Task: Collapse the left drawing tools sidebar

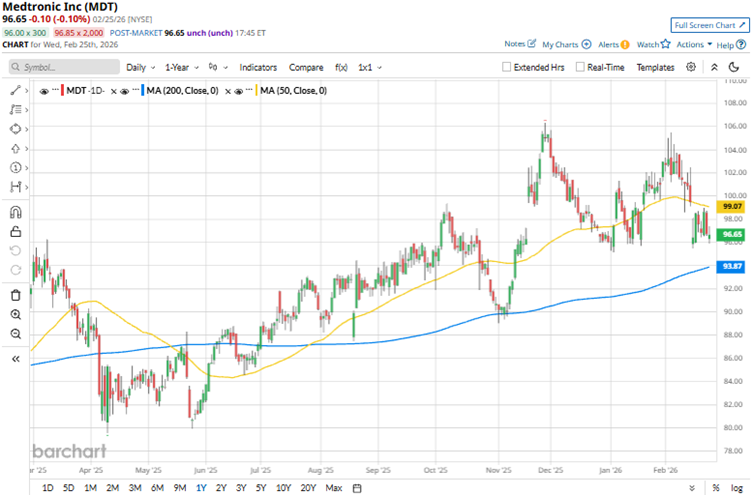Action: (x=15, y=358)
